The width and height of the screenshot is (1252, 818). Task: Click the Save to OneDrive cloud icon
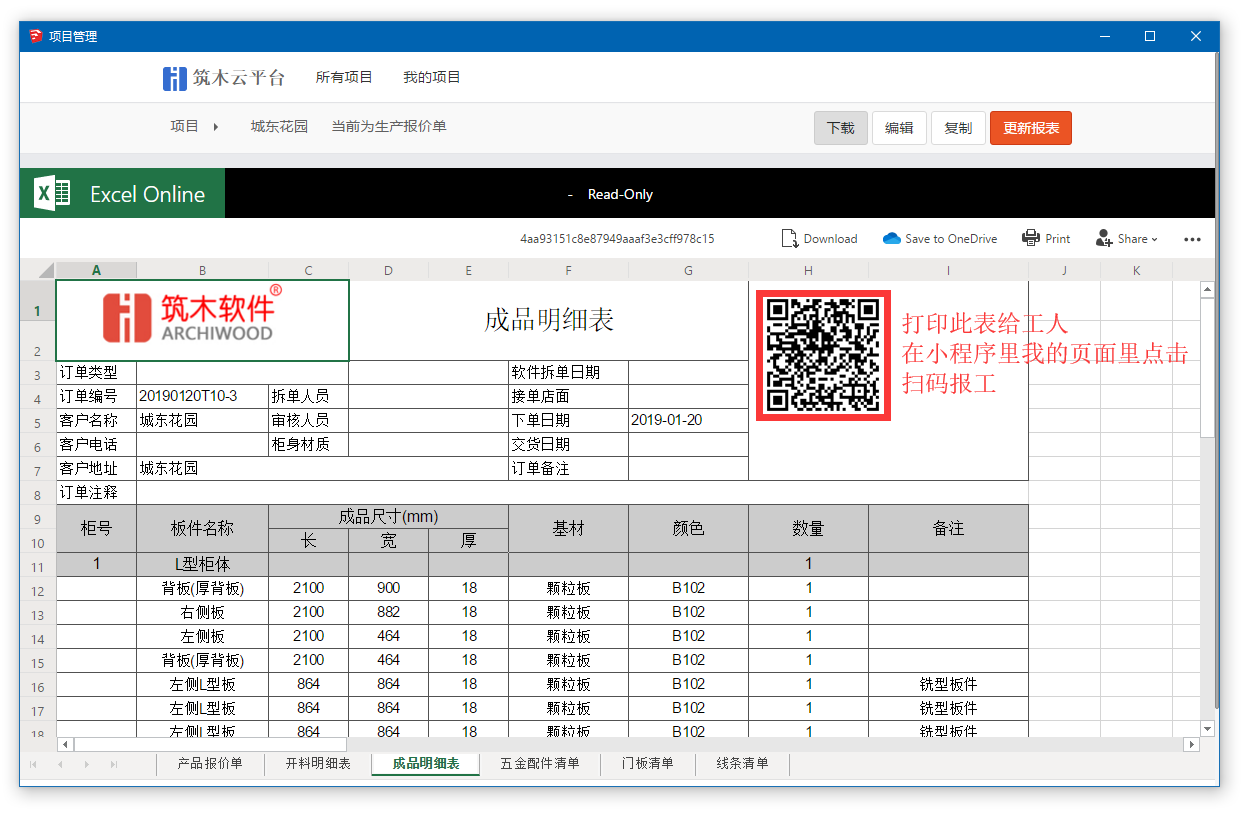point(892,238)
